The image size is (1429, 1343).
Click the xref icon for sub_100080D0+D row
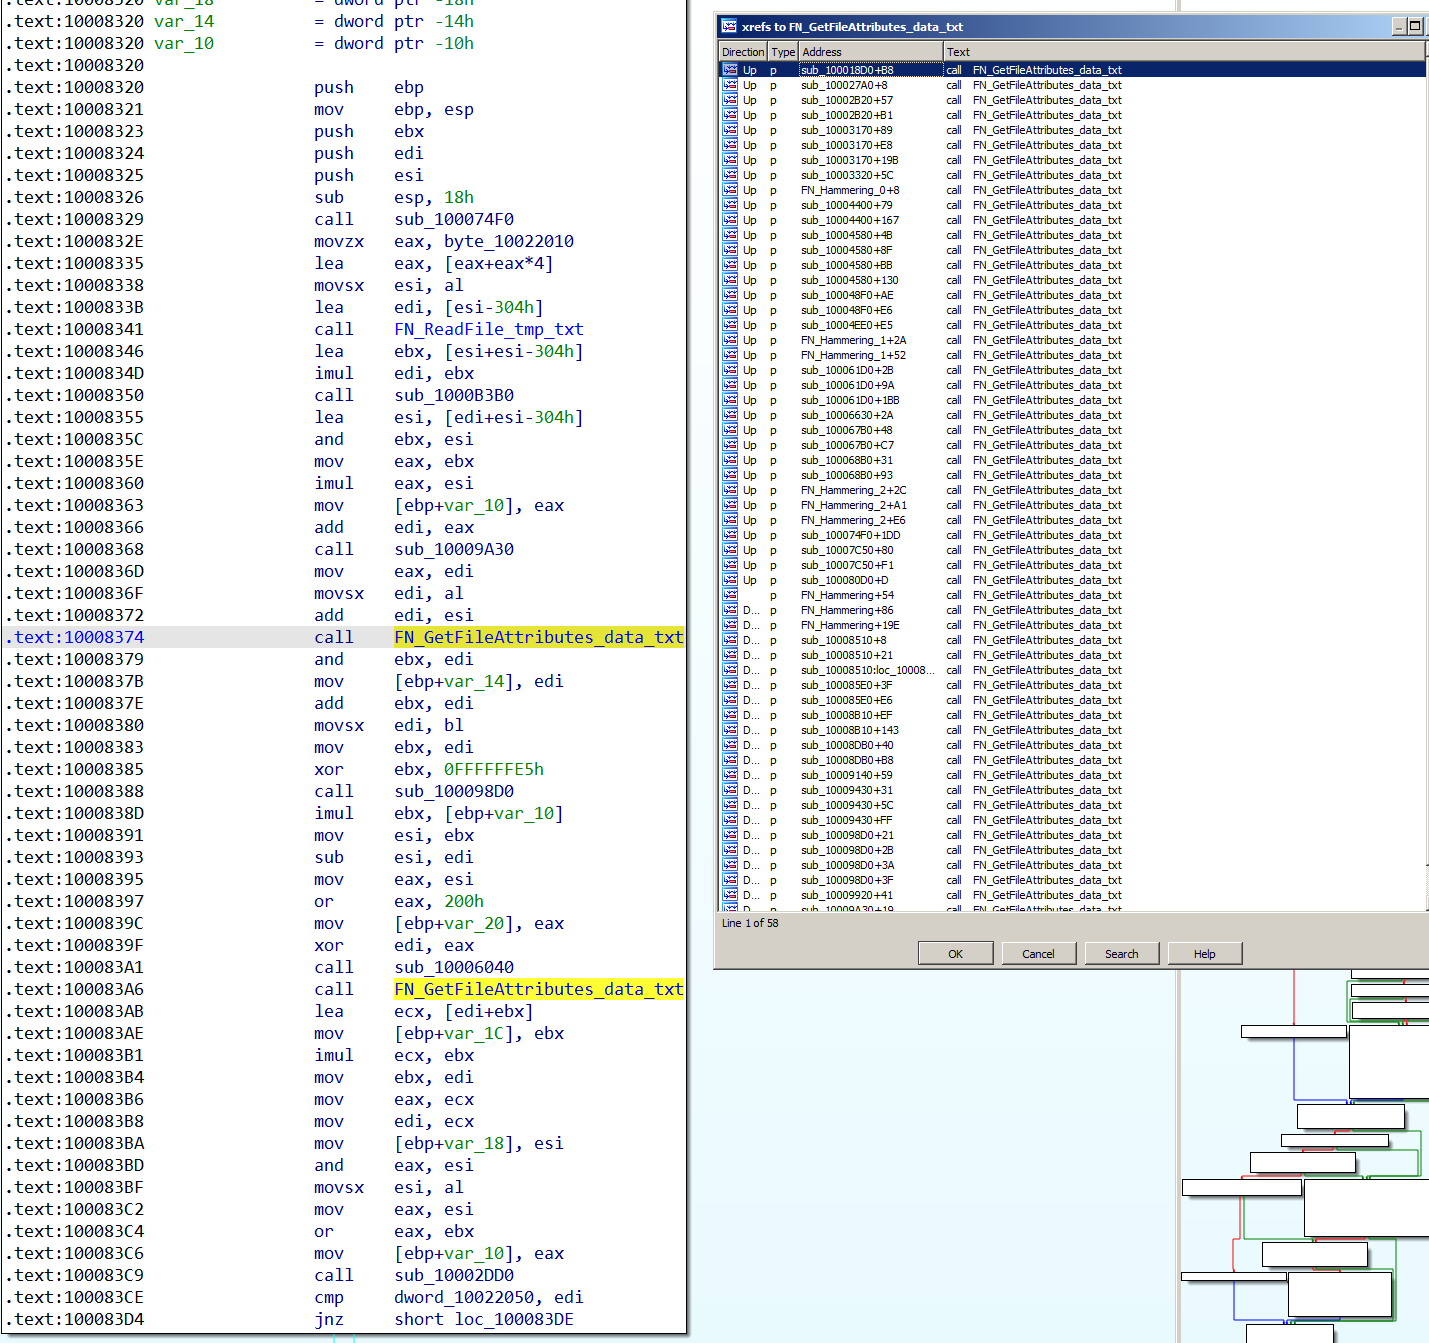[x=730, y=580]
